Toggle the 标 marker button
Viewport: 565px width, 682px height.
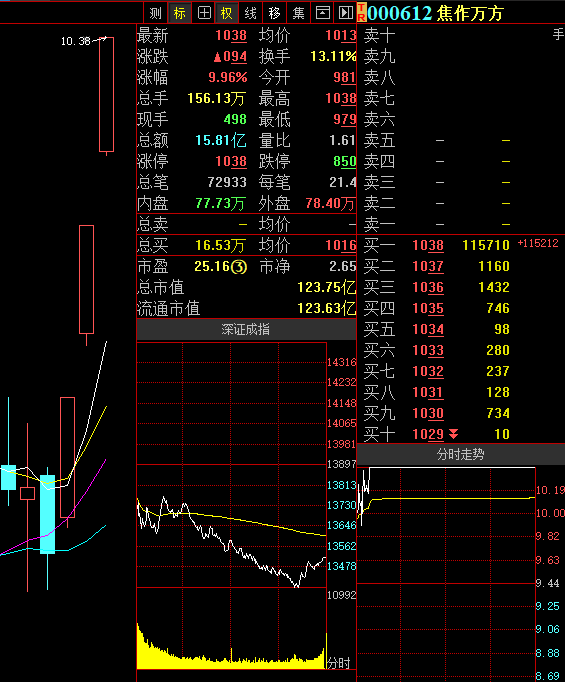point(180,13)
